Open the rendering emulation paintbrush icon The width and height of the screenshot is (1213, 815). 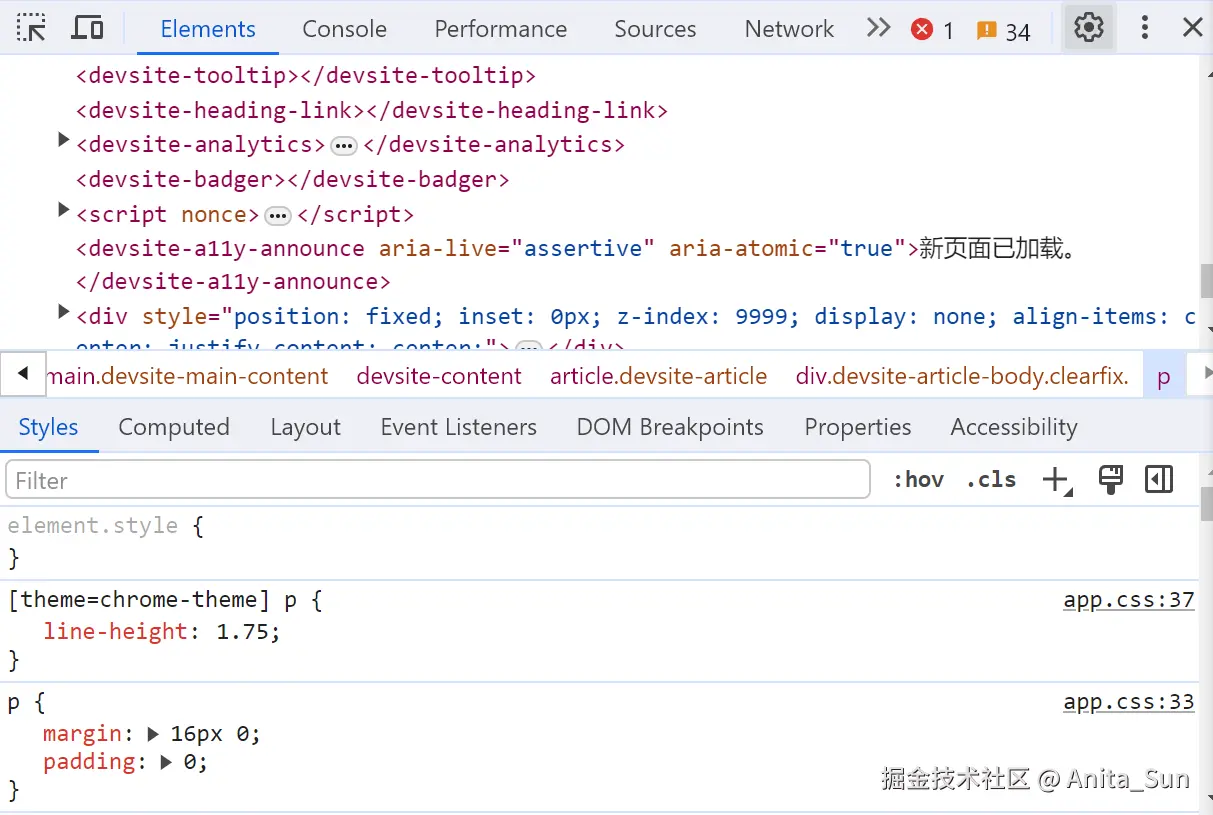point(1110,480)
